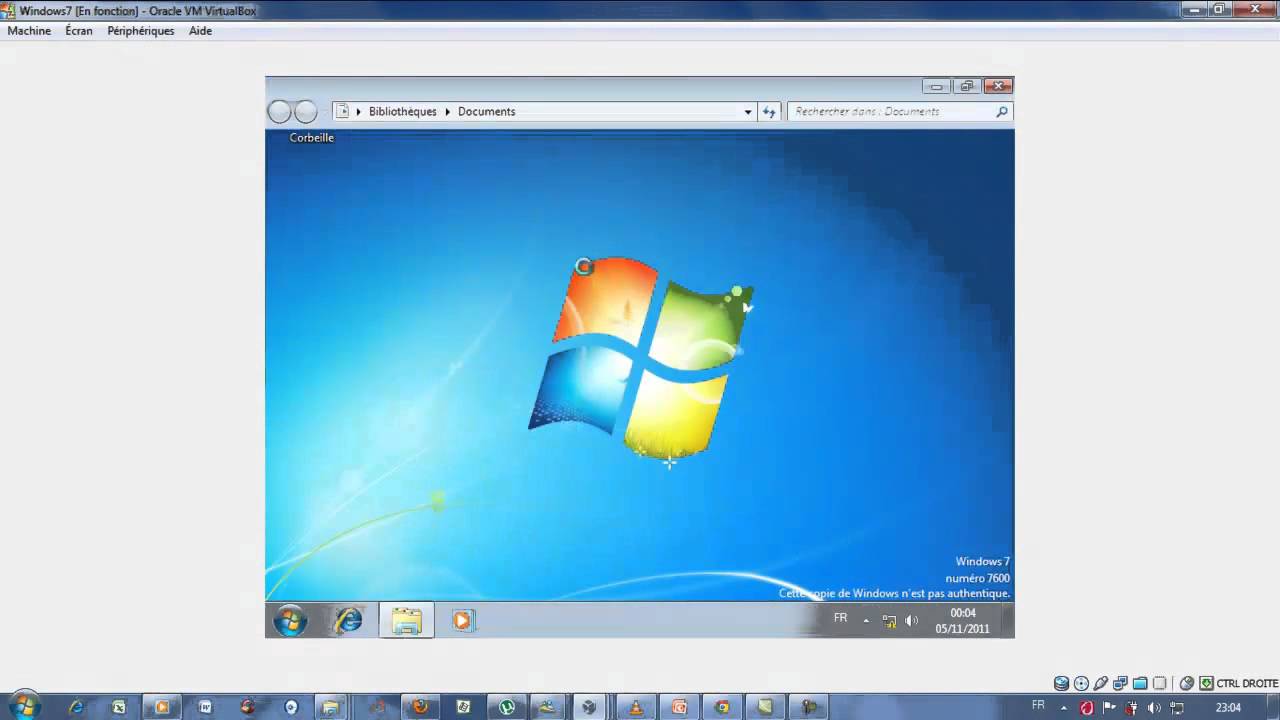Click the search magnifier in Explorer
Image resolution: width=1280 pixels, height=720 pixels.
point(1002,112)
